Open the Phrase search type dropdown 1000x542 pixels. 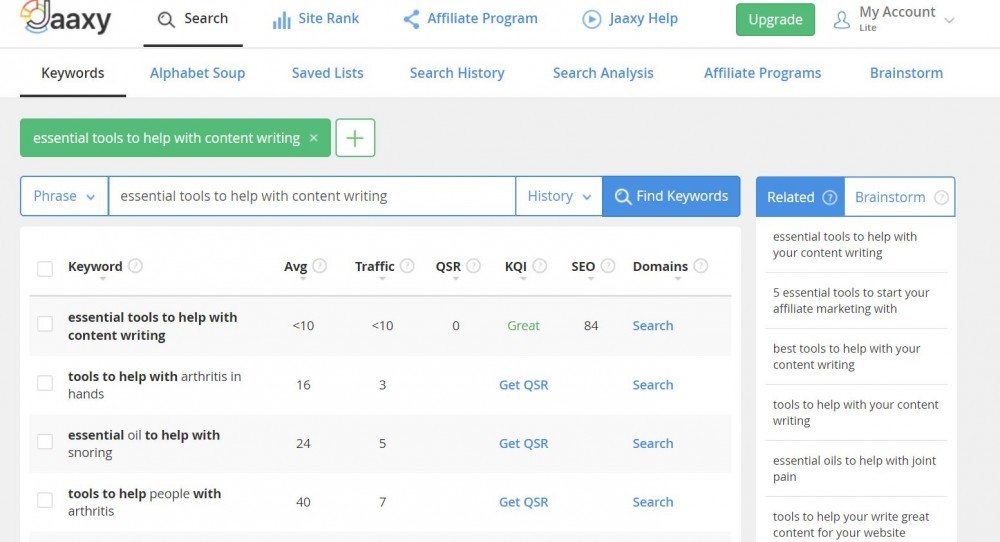[x=64, y=196]
